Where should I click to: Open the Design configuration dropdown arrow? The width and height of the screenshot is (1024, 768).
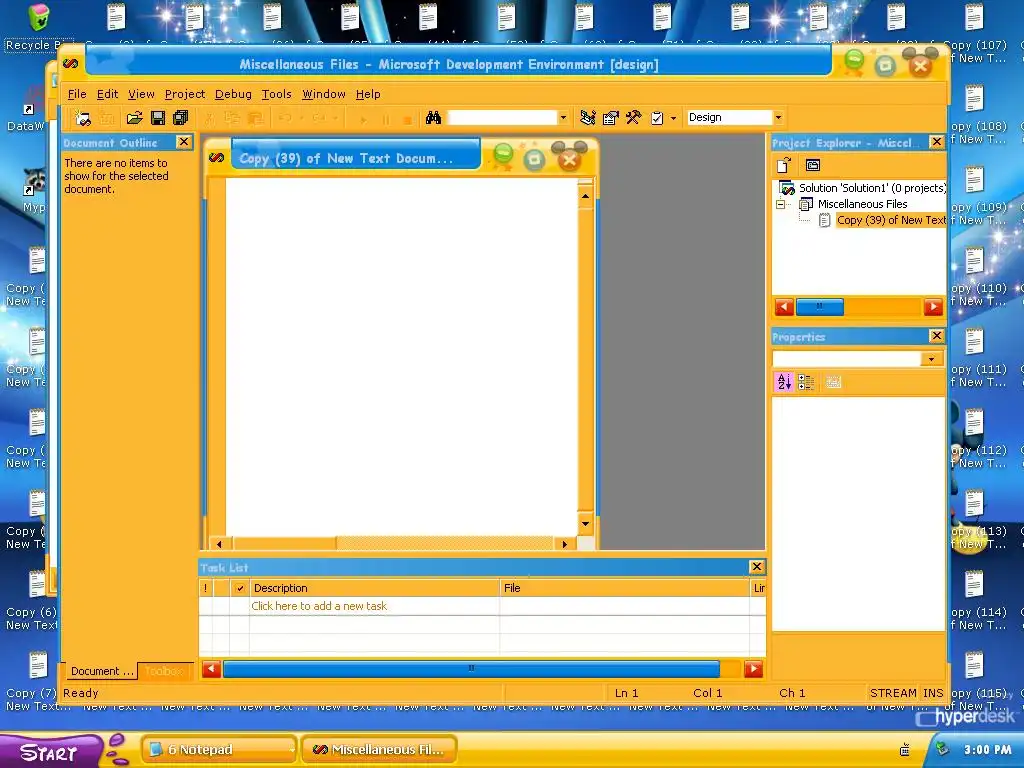tap(778, 118)
